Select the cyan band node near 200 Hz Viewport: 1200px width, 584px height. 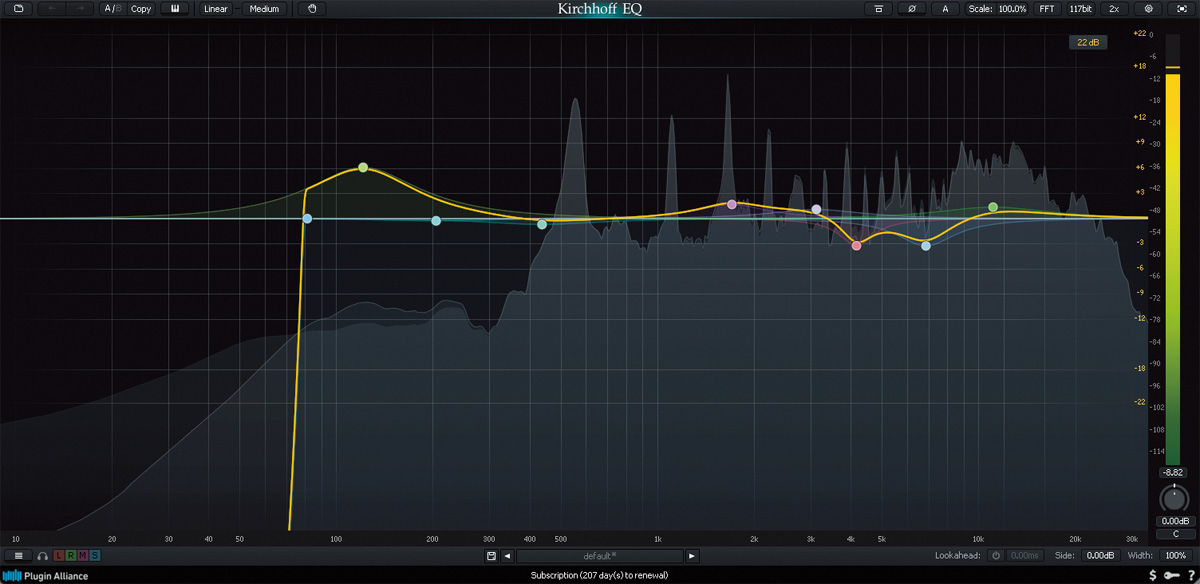tap(436, 220)
